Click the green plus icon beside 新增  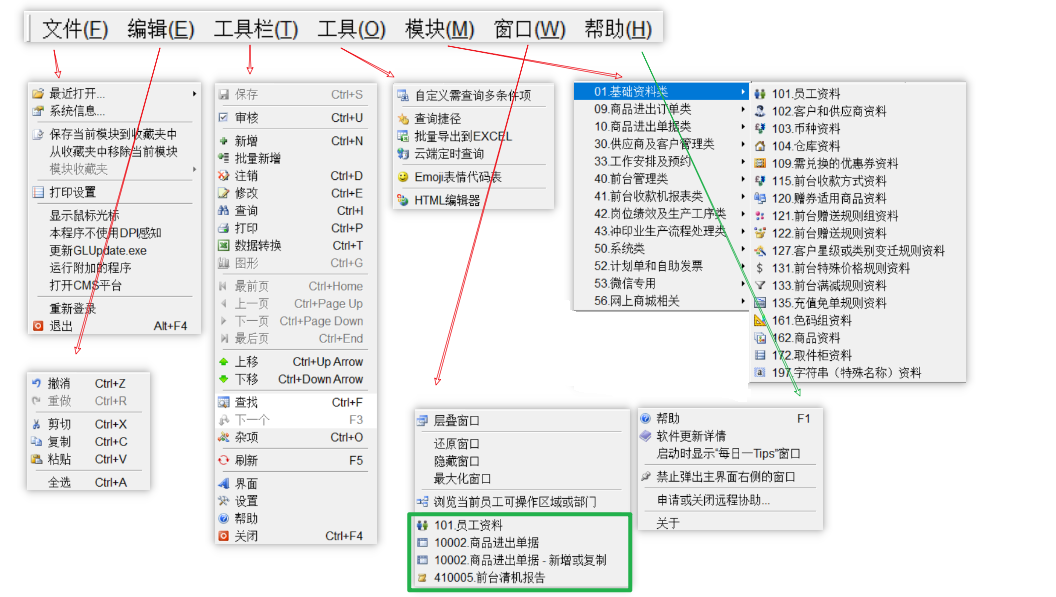(x=224, y=141)
